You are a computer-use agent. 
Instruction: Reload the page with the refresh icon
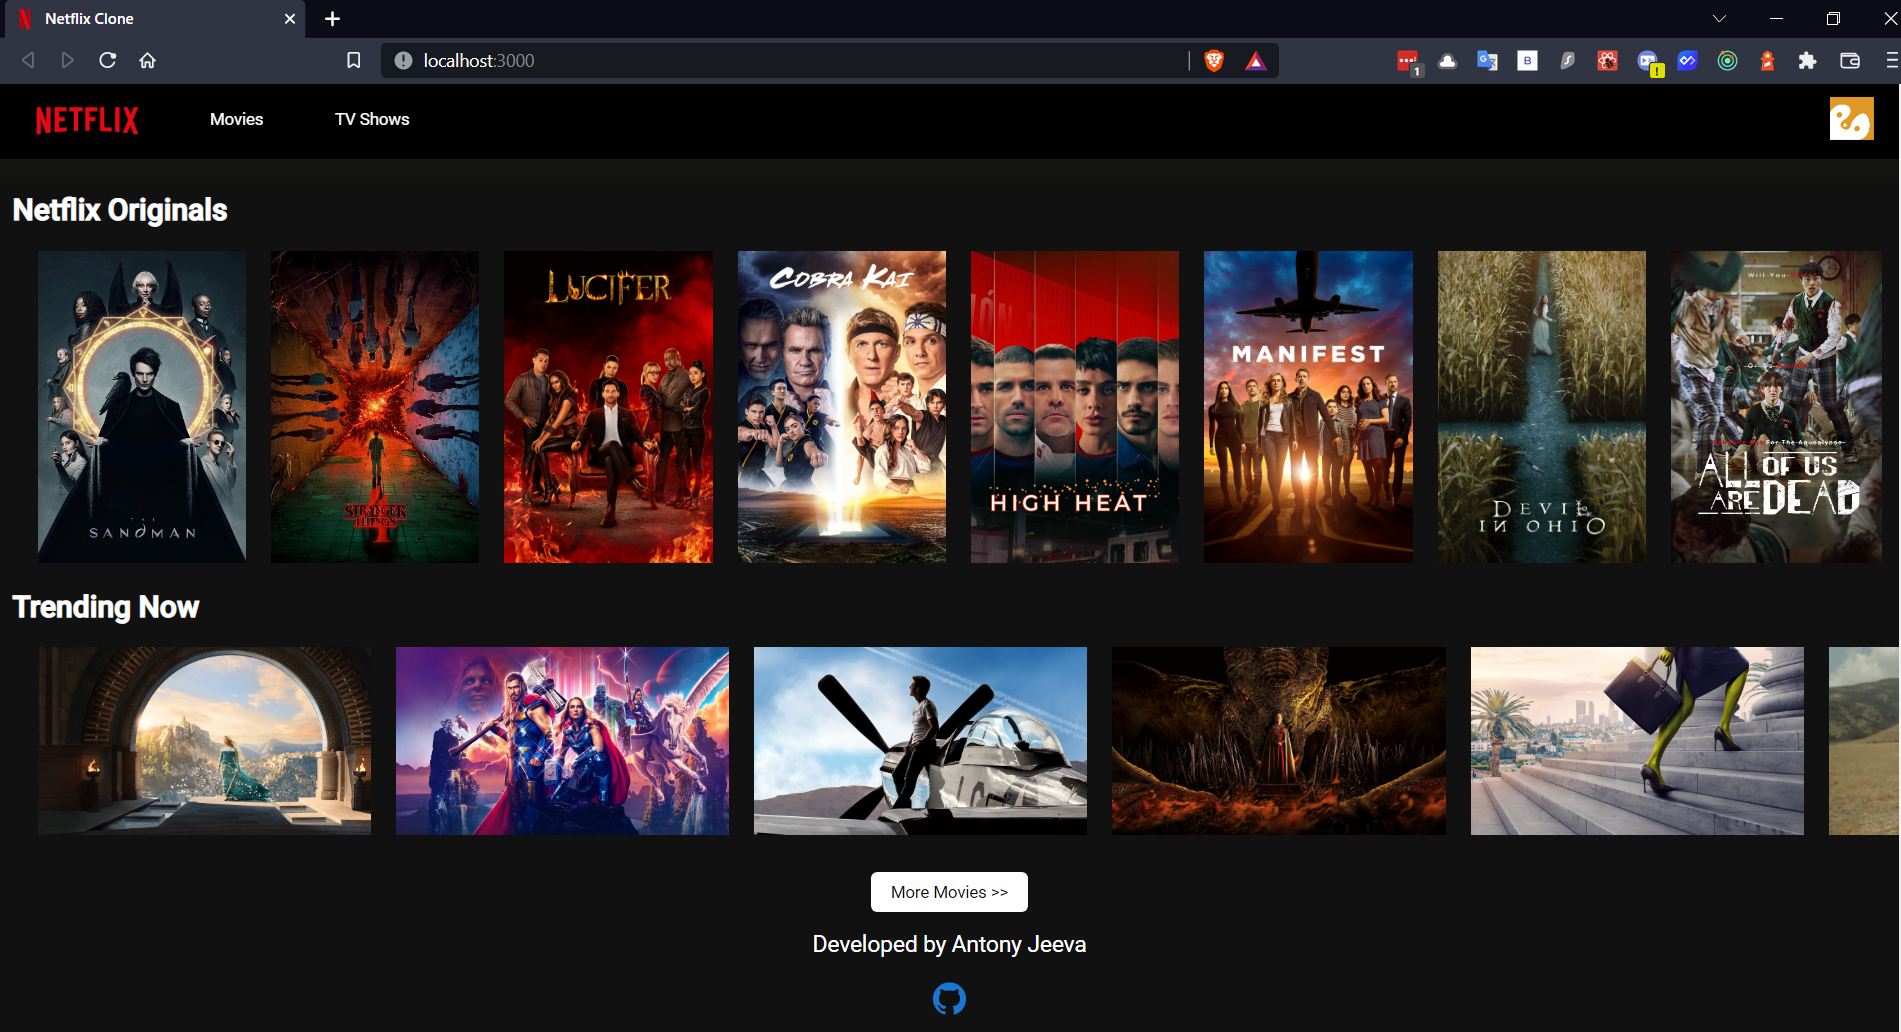pos(108,60)
